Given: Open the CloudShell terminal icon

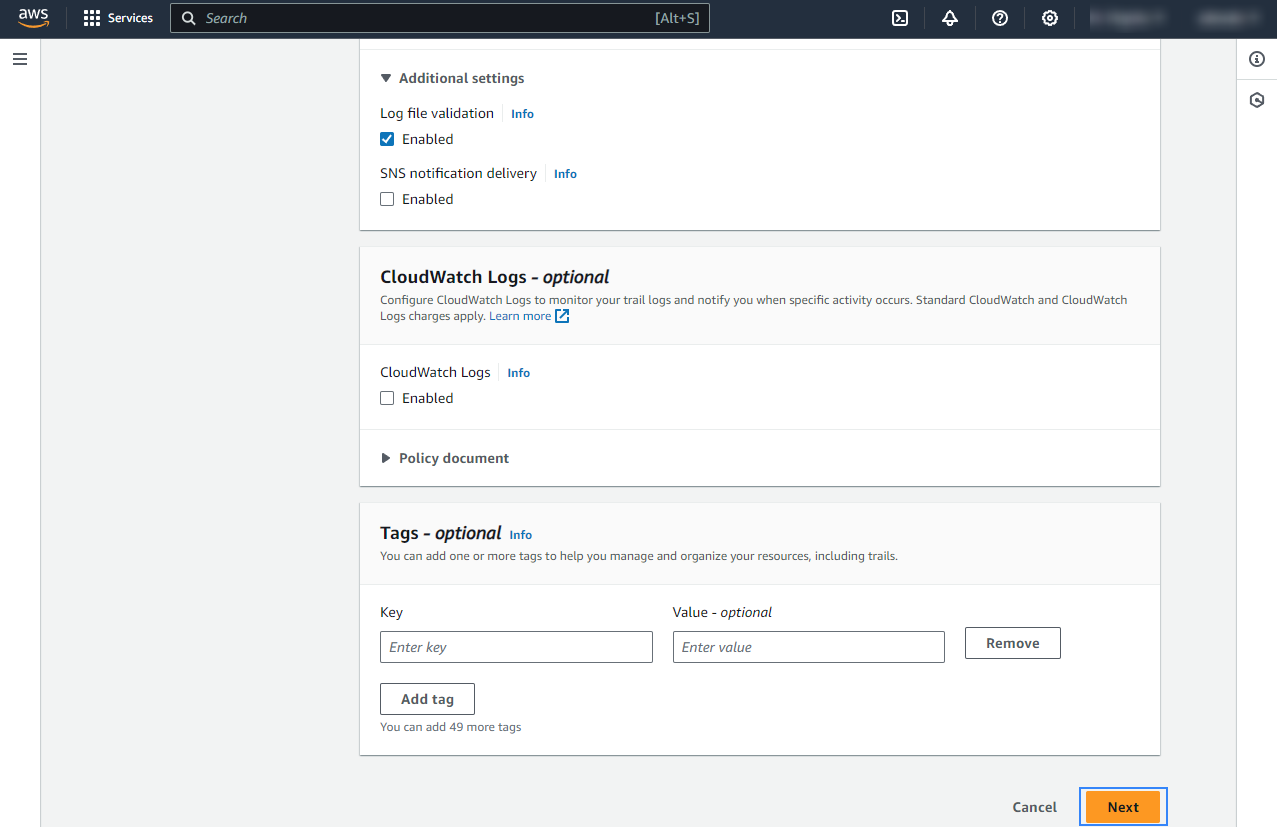Looking at the screenshot, I should pos(900,18).
